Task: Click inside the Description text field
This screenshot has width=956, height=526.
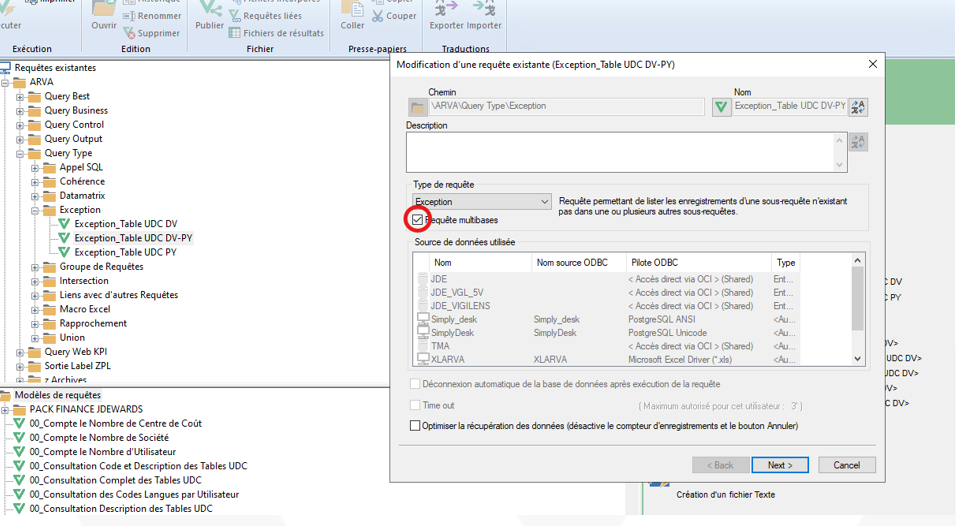Action: point(620,152)
